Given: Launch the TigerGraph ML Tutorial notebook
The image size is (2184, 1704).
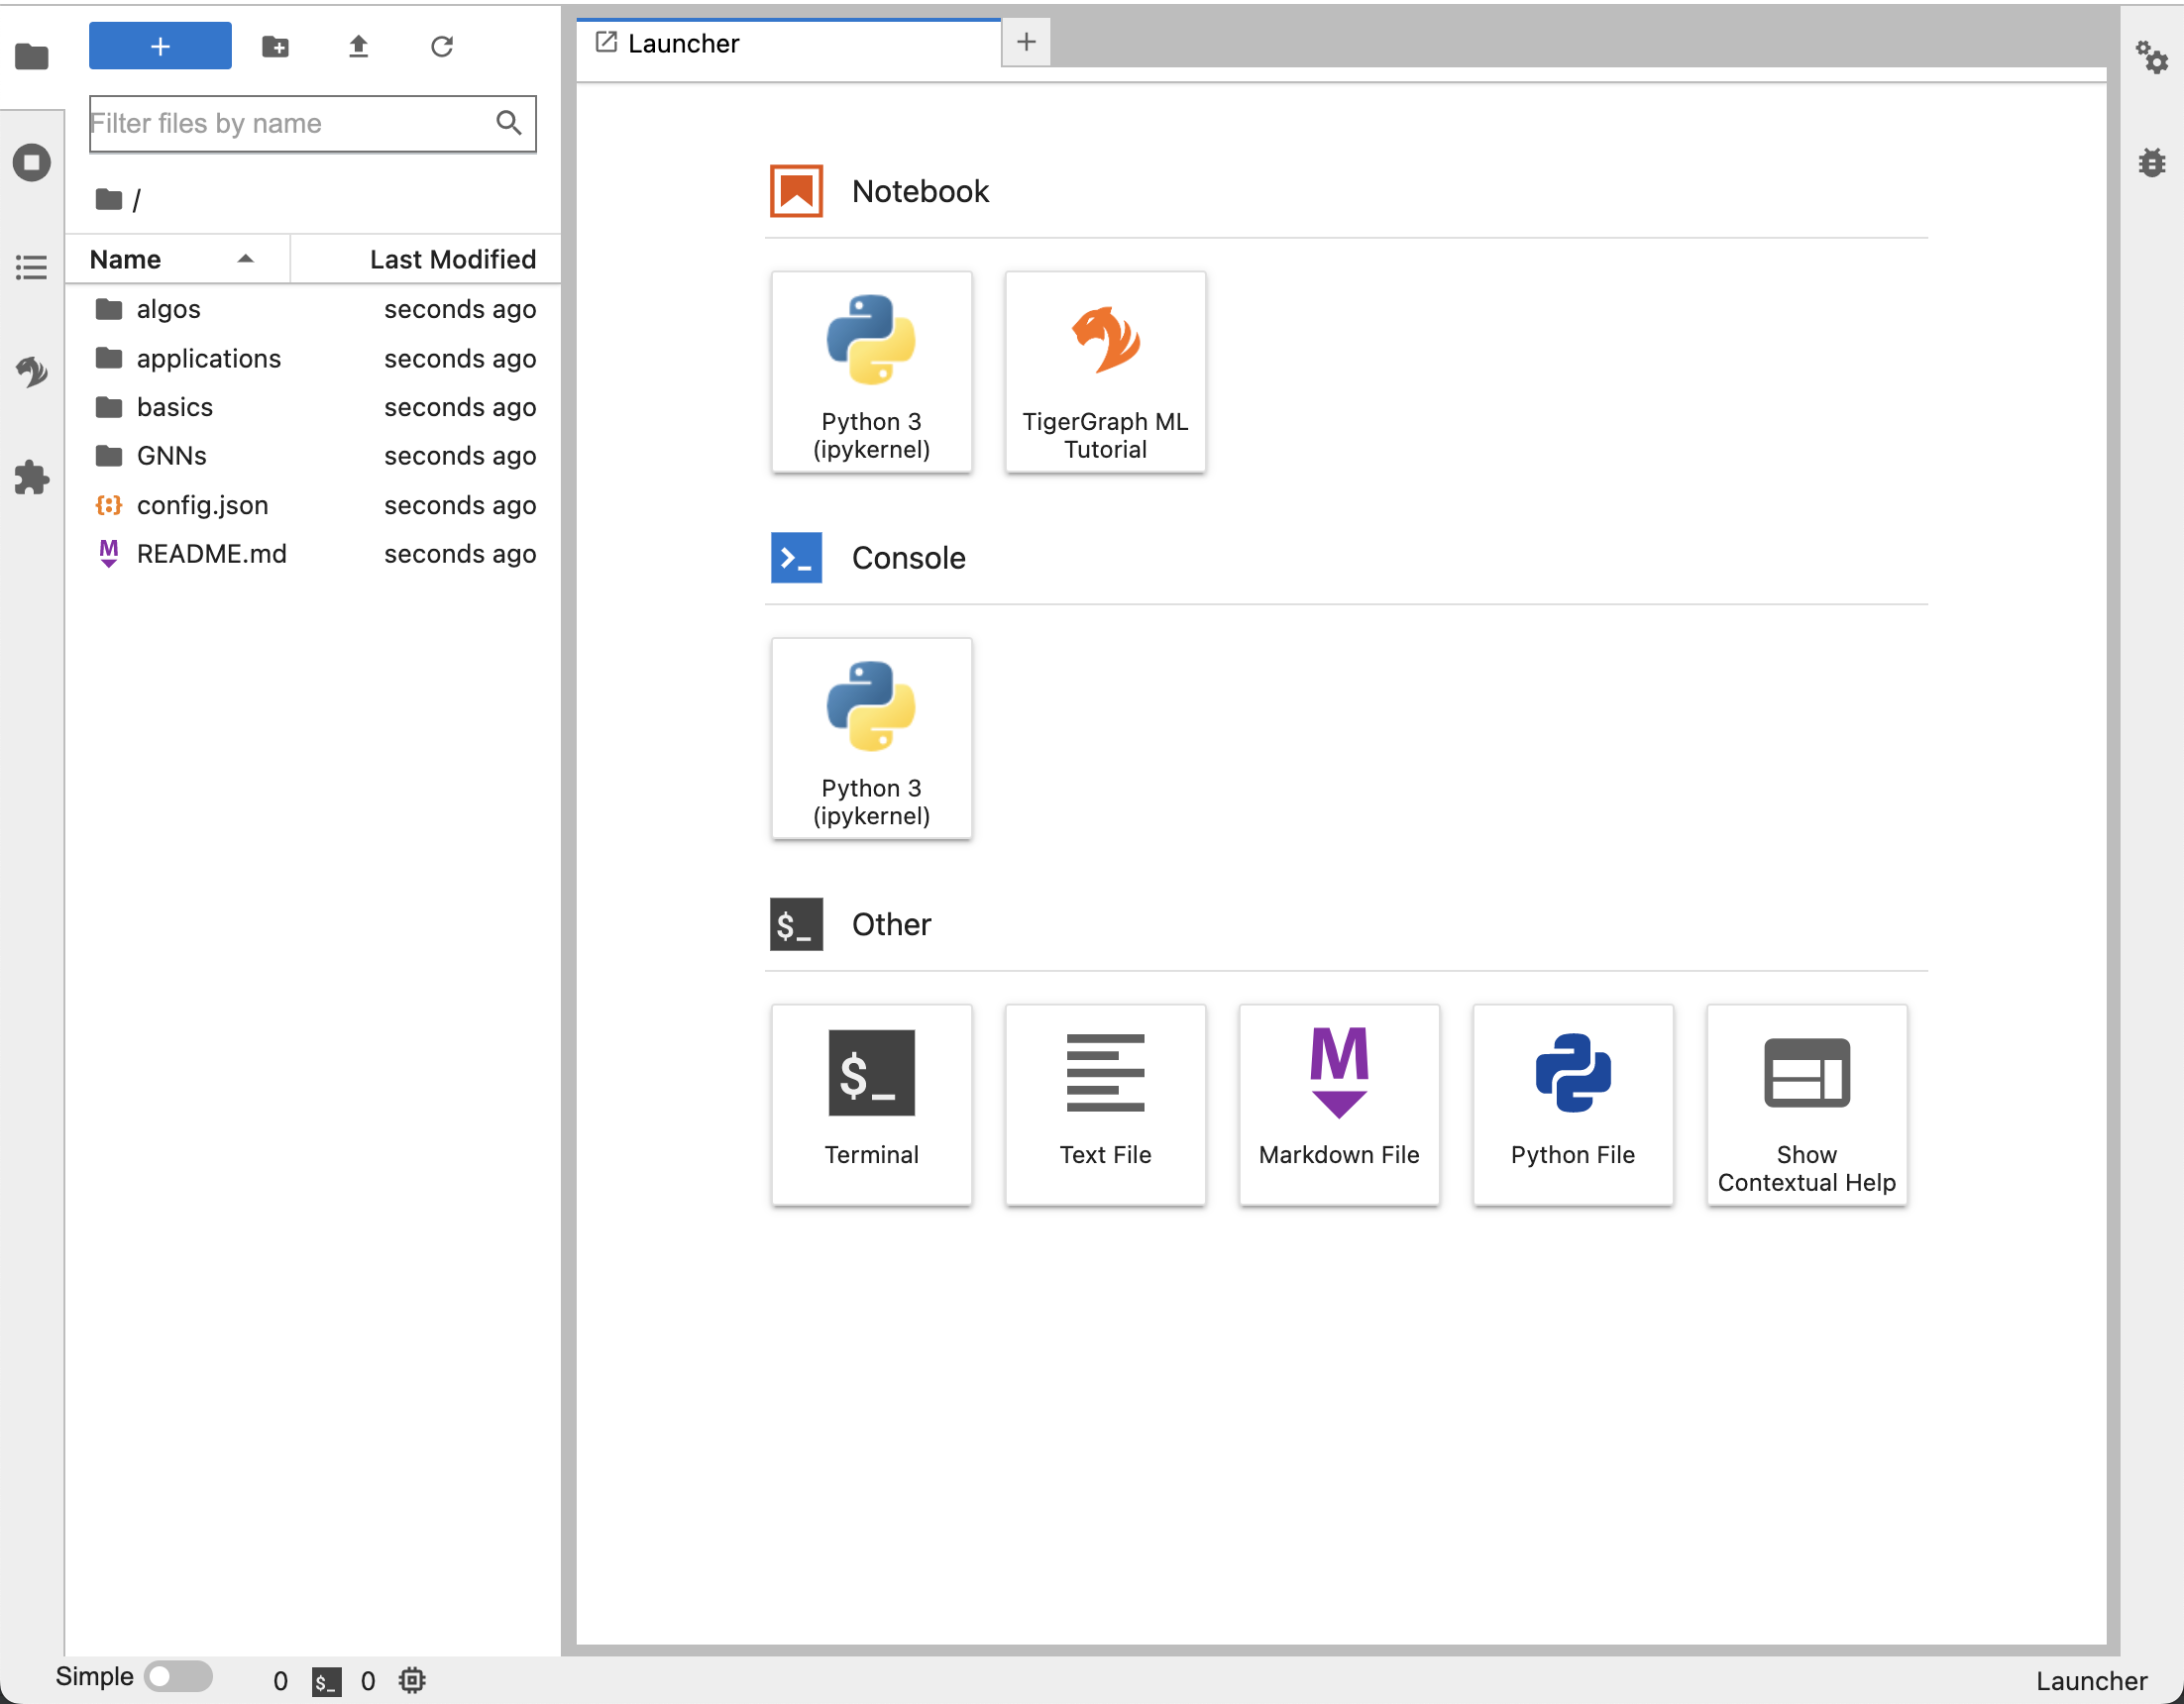Looking at the screenshot, I should [x=1105, y=372].
